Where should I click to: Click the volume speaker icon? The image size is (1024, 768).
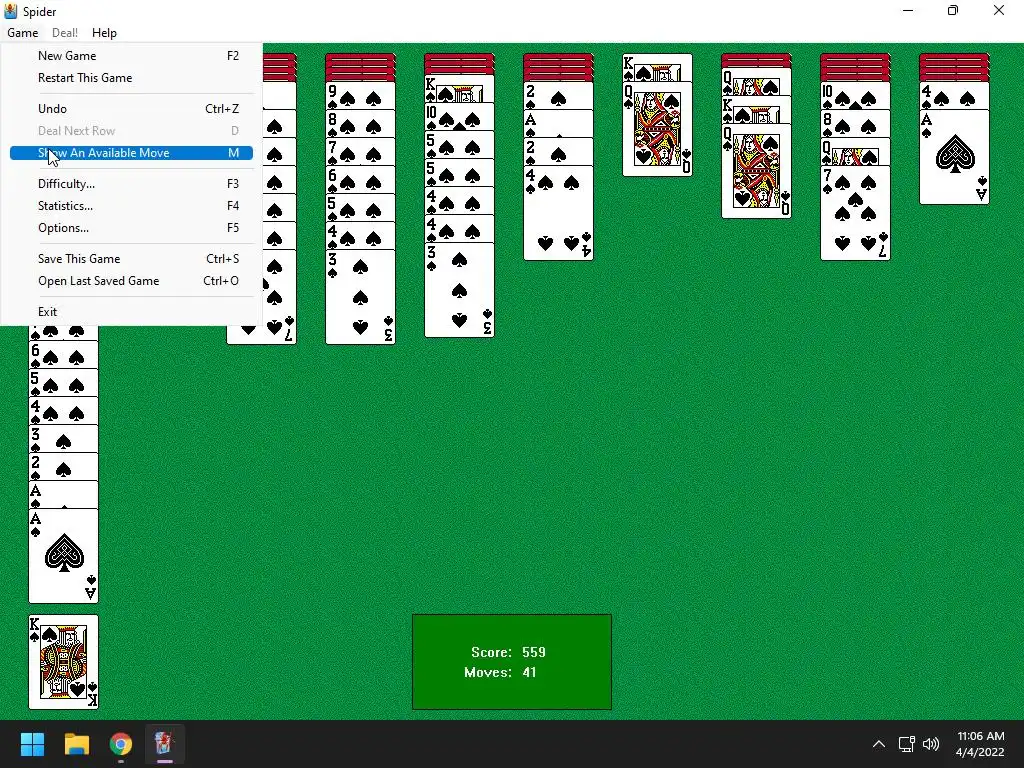[931, 744]
